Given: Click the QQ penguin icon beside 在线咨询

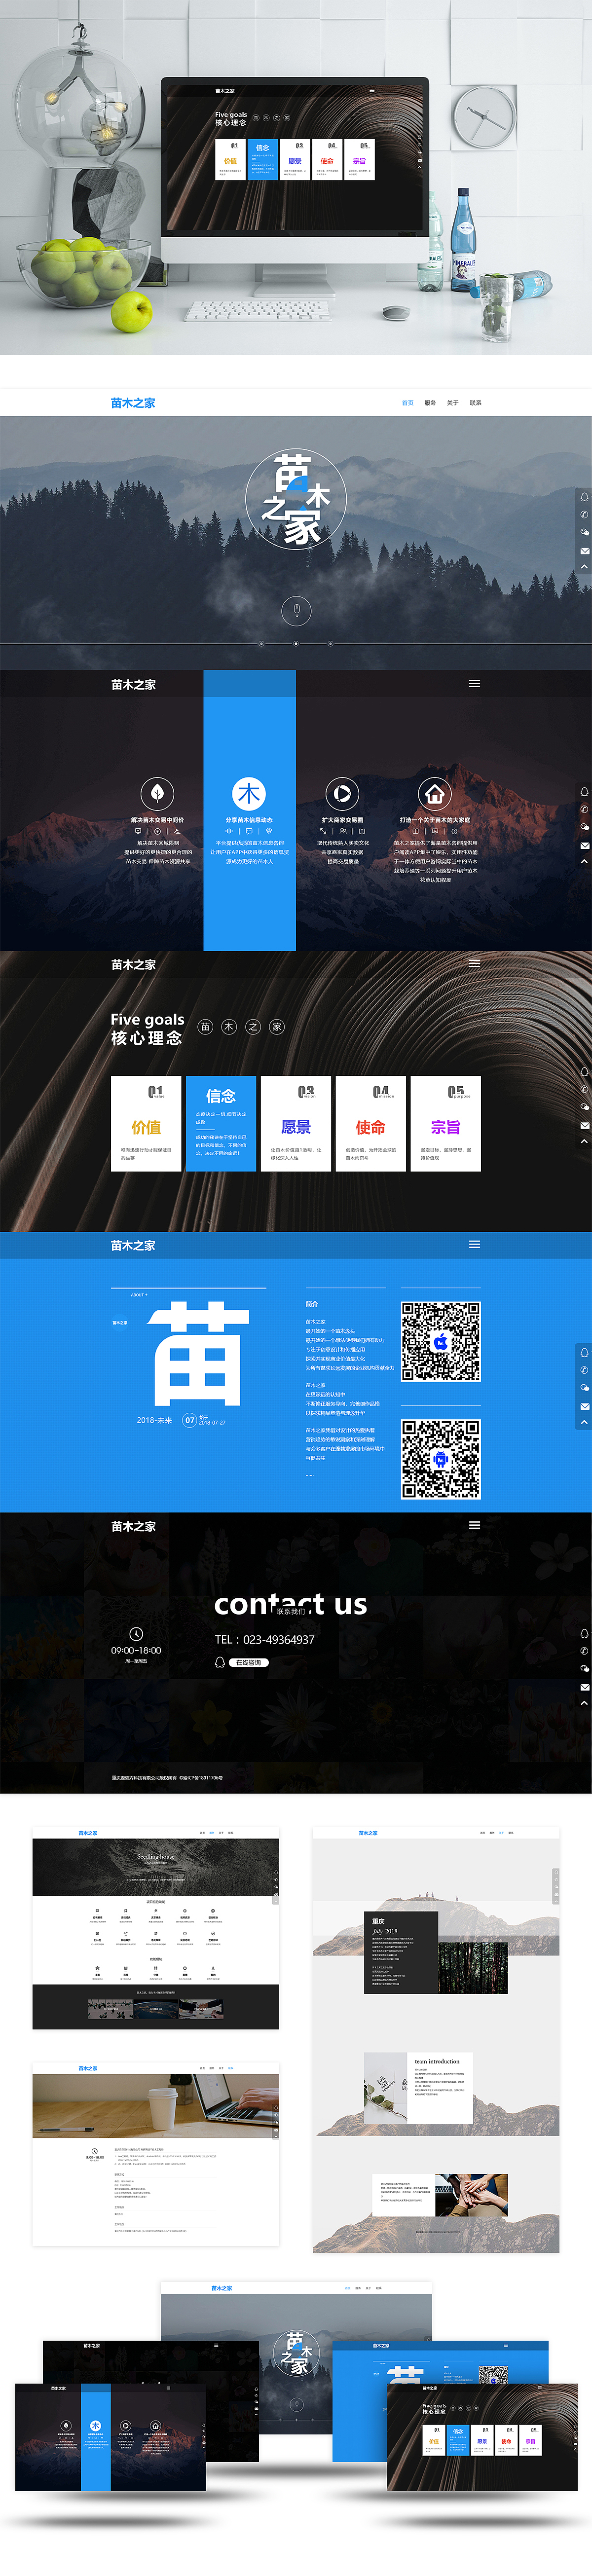Looking at the screenshot, I should pos(220,1662).
